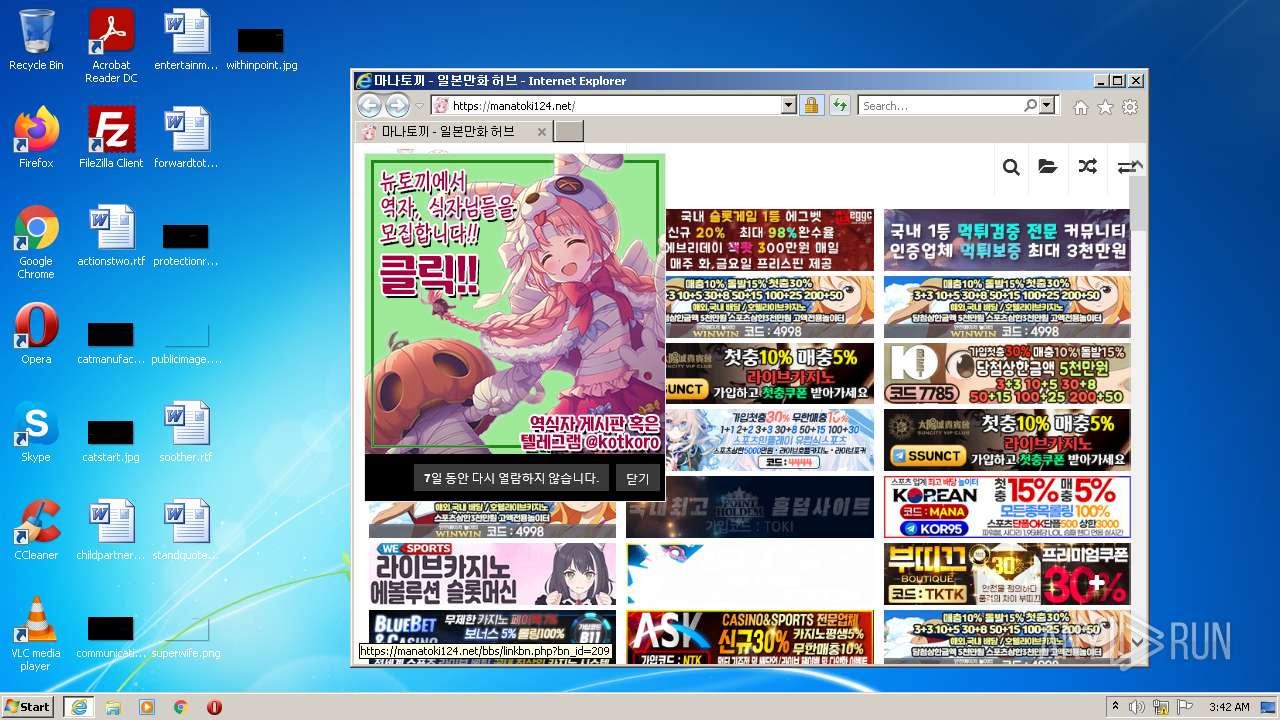Close the 마나토끼 tab
This screenshot has width=1280, height=720.
point(541,131)
